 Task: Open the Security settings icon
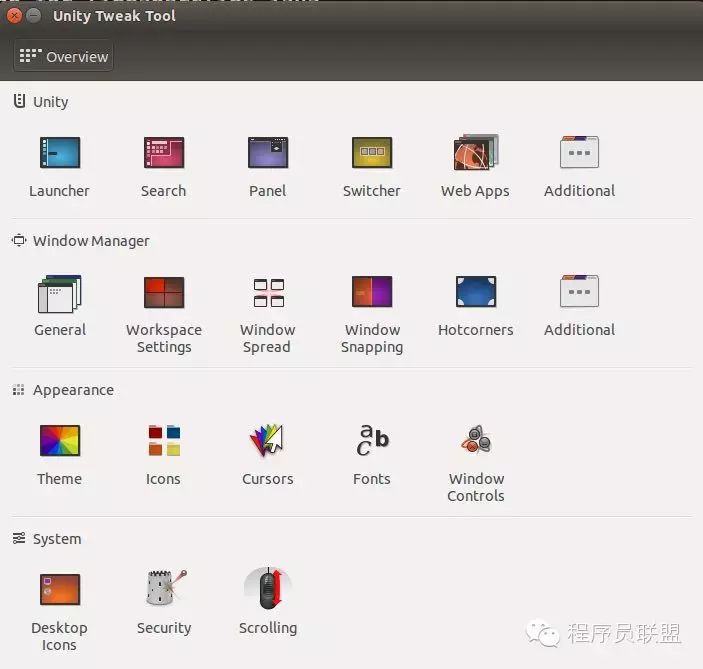166,587
